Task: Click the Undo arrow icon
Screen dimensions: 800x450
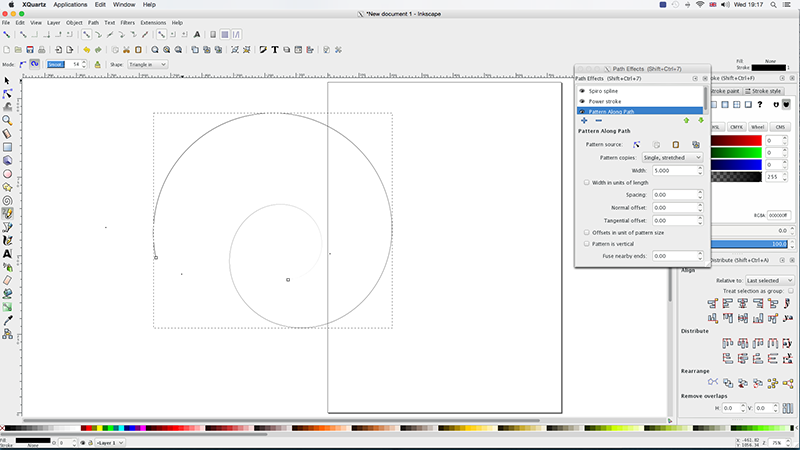Action: (86, 50)
